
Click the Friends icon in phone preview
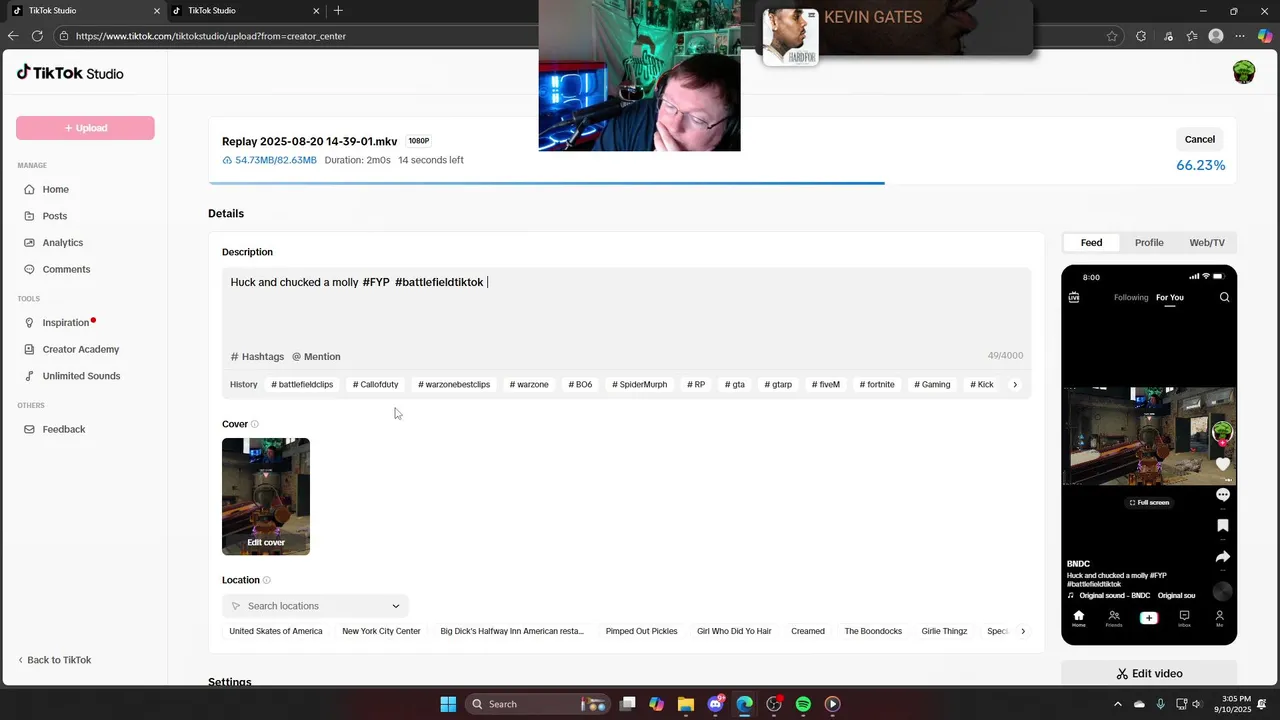(1114, 618)
